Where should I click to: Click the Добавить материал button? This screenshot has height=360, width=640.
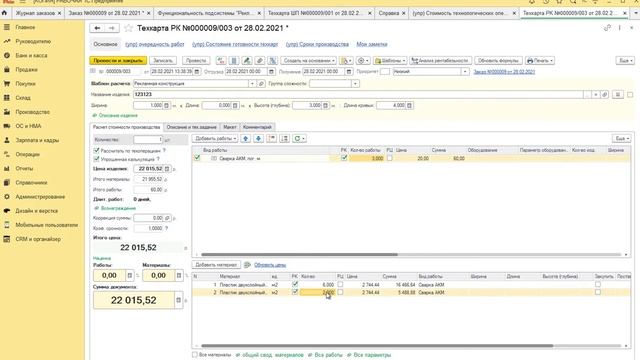click(216, 265)
